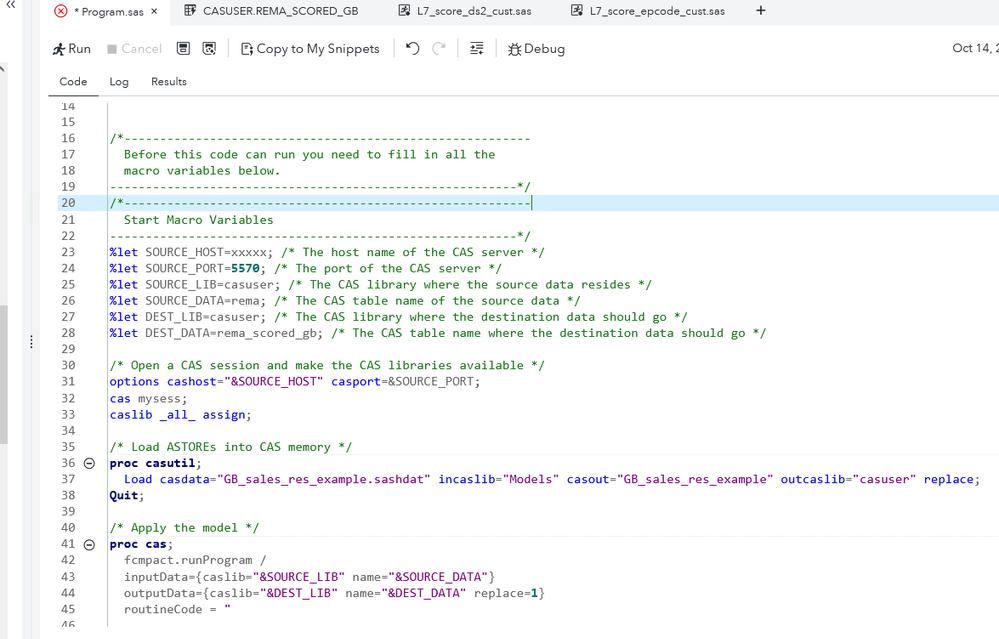Close the Program.sas tab
Viewport: 999px width, 639px height.
point(154,11)
